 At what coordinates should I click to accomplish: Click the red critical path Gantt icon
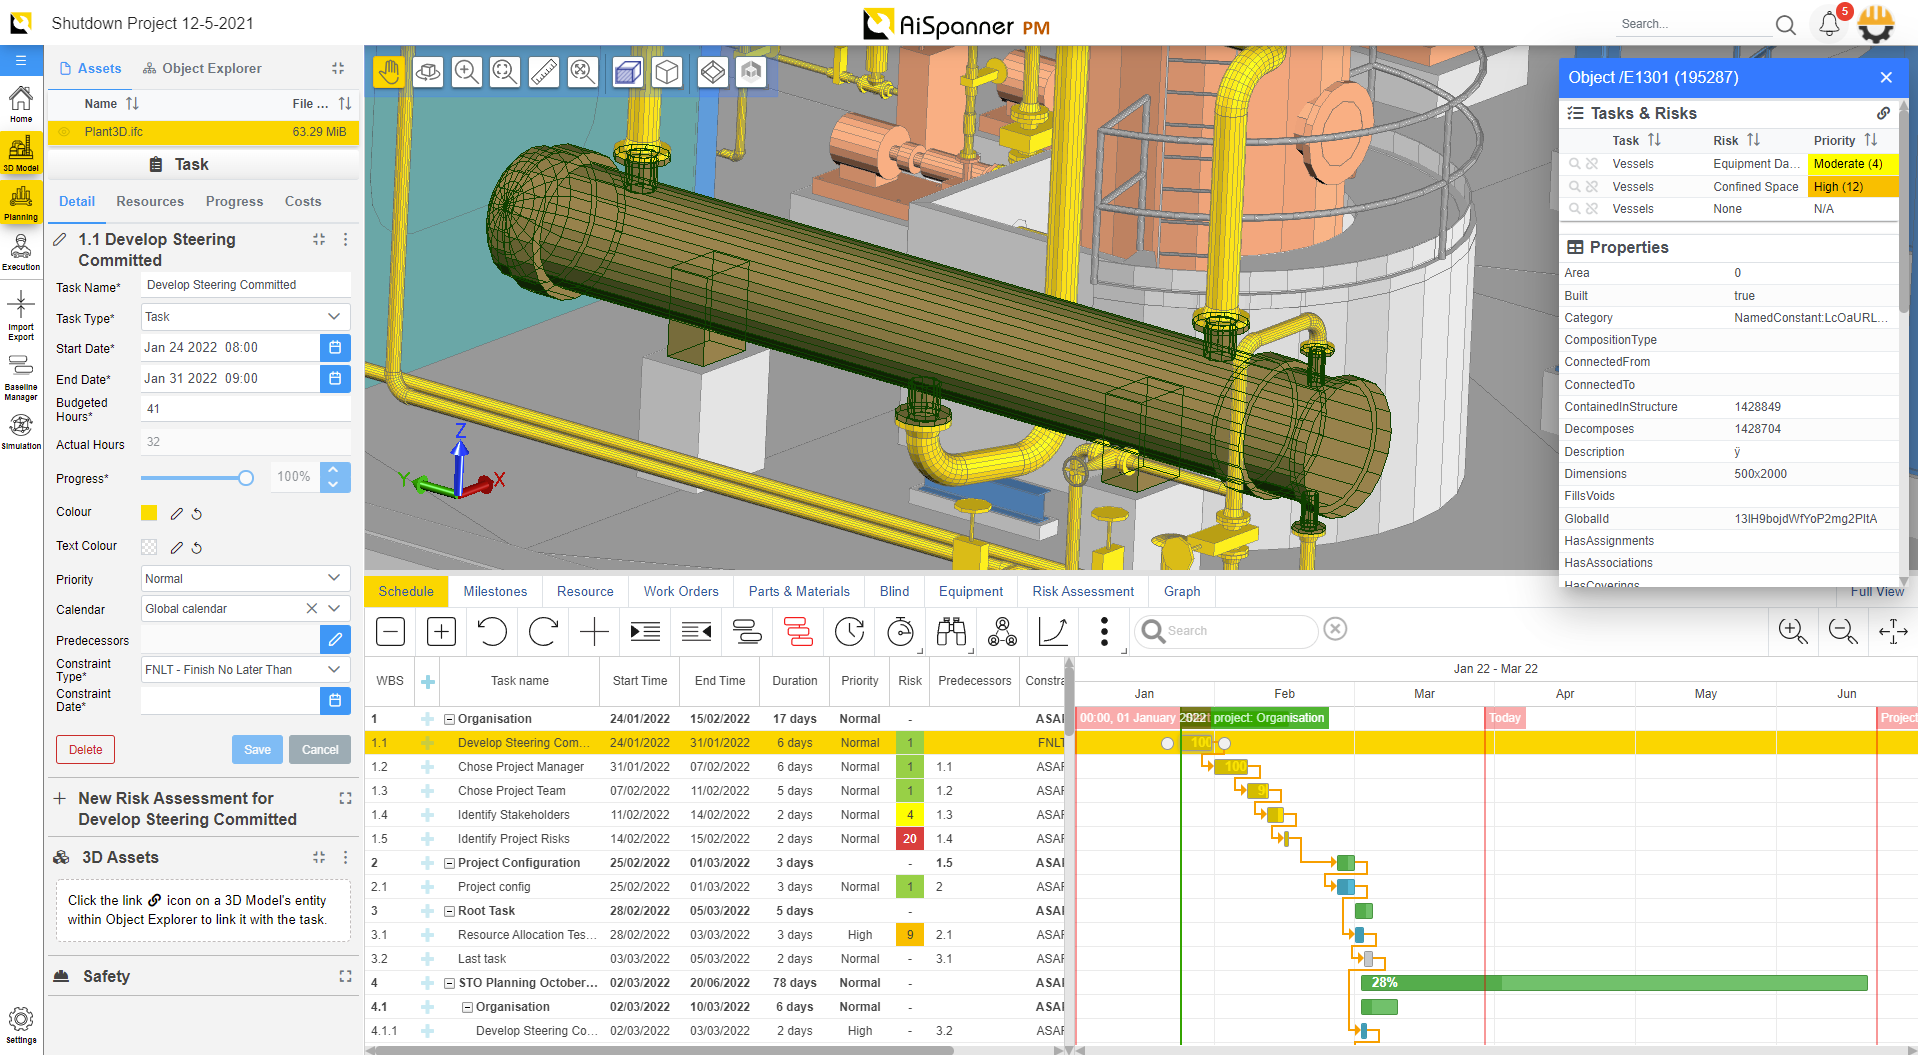798,631
